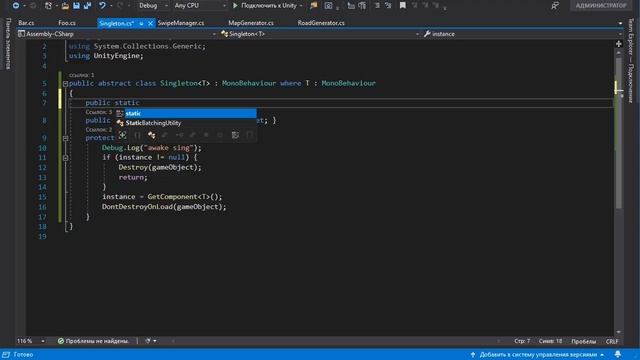Viewport: 640px width, 360px height.
Task: Click the navigate backward arrow icon
Action: click(16, 6)
